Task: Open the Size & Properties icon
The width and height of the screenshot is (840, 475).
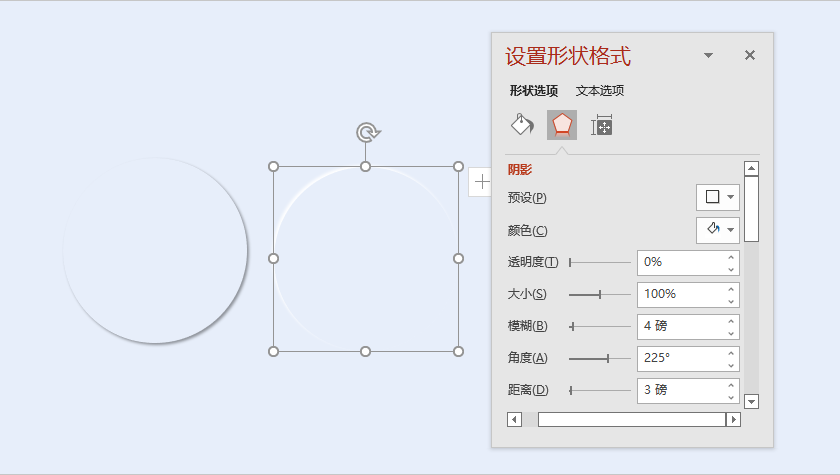Action: pos(601,125)
